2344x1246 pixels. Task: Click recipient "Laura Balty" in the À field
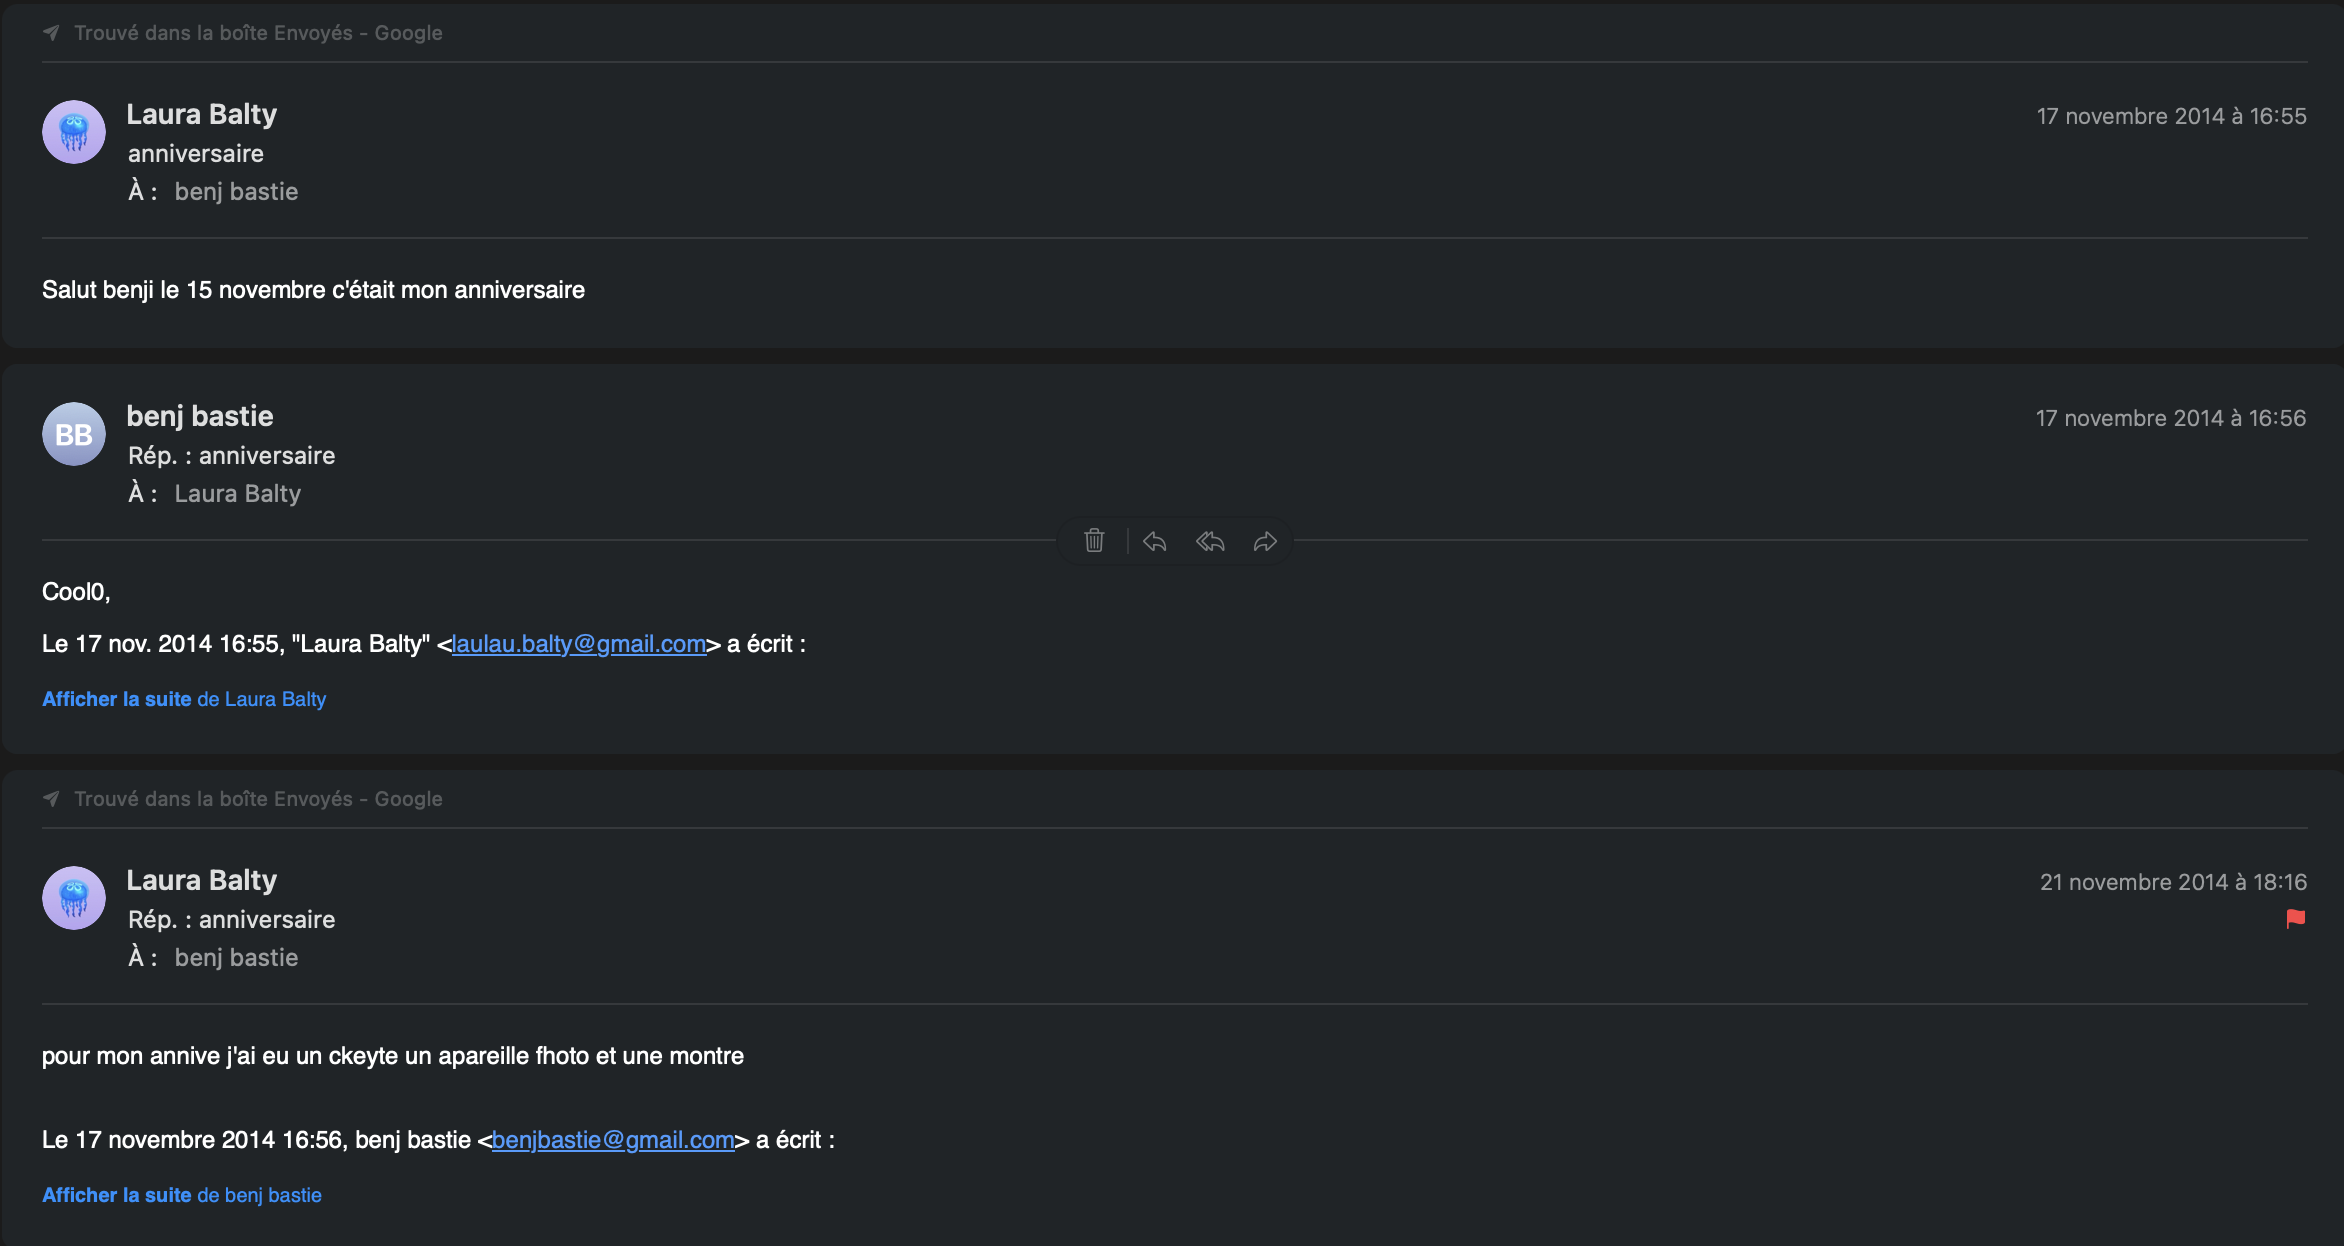[x=238, y=494]
